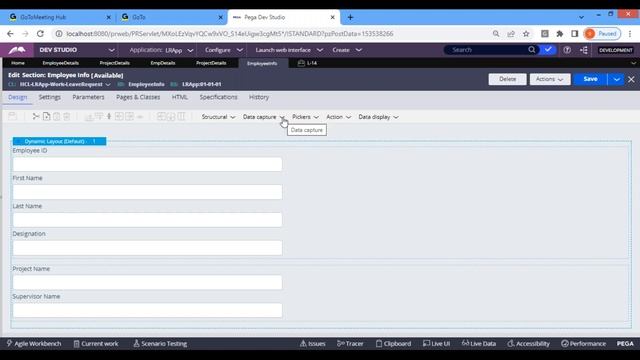Open the Actions dropdown button

[550, 79]
